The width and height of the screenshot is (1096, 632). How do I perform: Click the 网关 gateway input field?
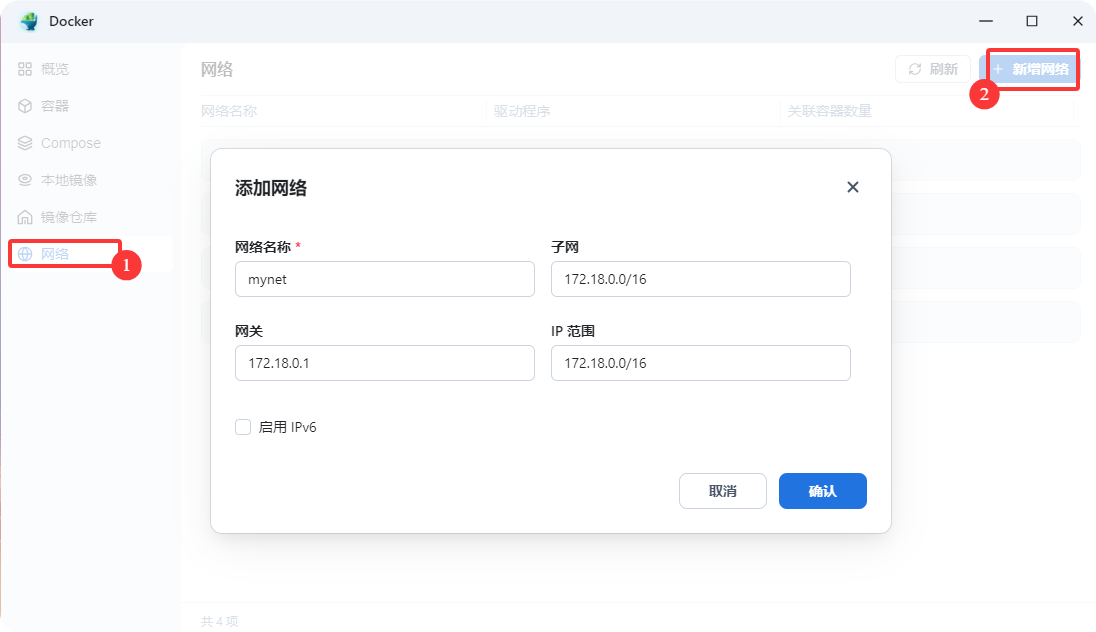[384, 364]
